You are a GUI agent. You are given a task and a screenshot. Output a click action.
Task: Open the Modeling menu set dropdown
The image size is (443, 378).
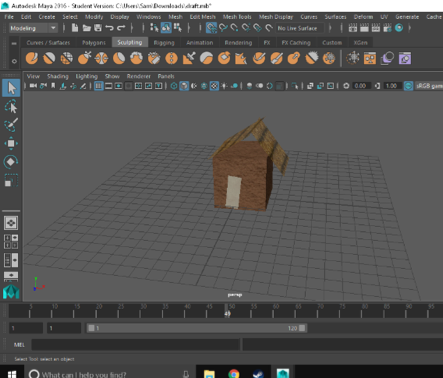[x=33, y=28]
